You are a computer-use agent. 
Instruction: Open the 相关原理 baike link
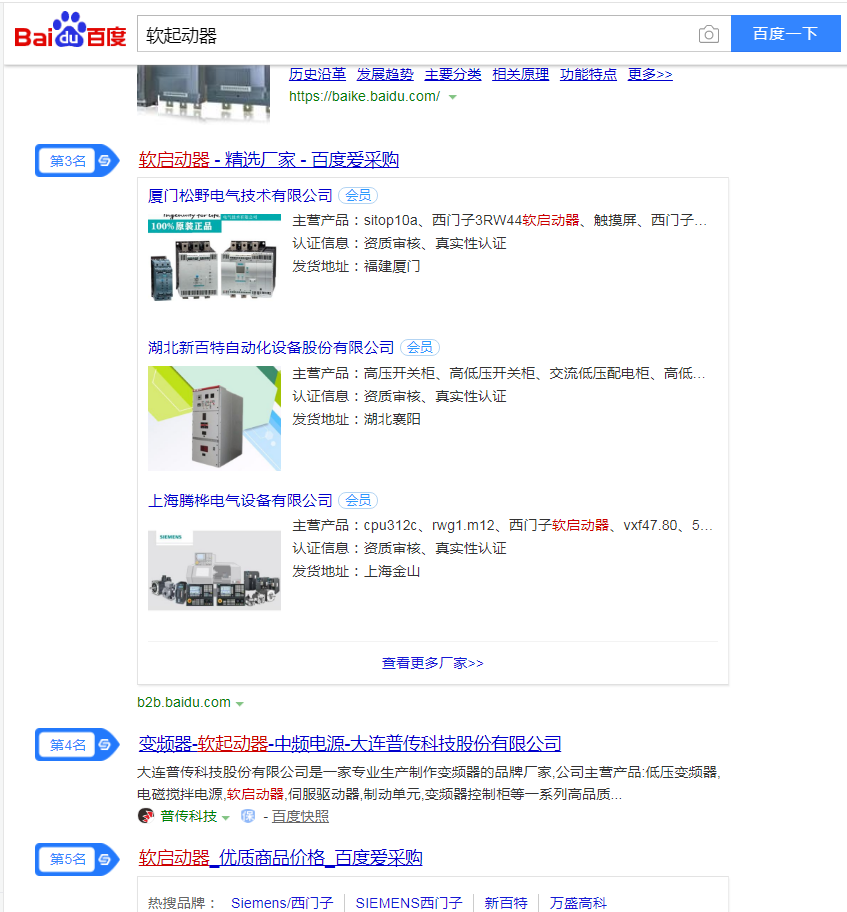(521, 74)
